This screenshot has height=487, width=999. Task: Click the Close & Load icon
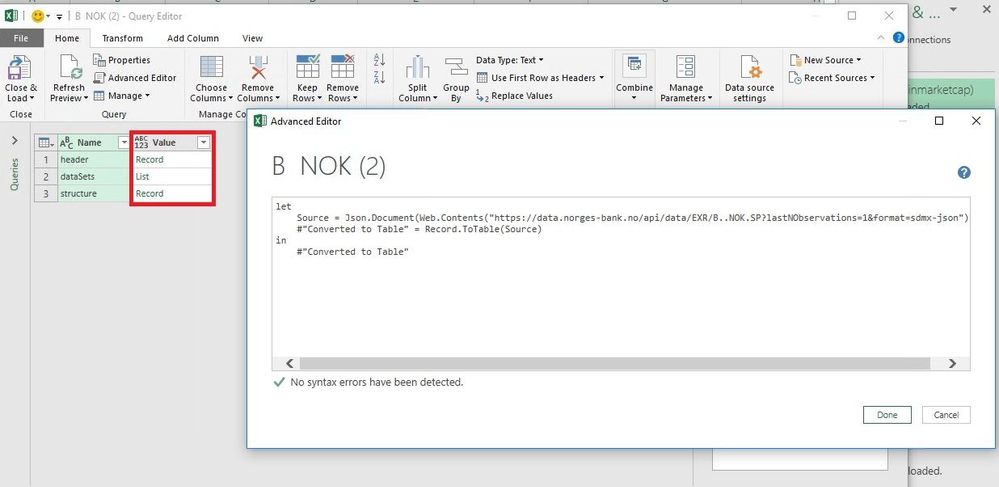click(19, 68)
